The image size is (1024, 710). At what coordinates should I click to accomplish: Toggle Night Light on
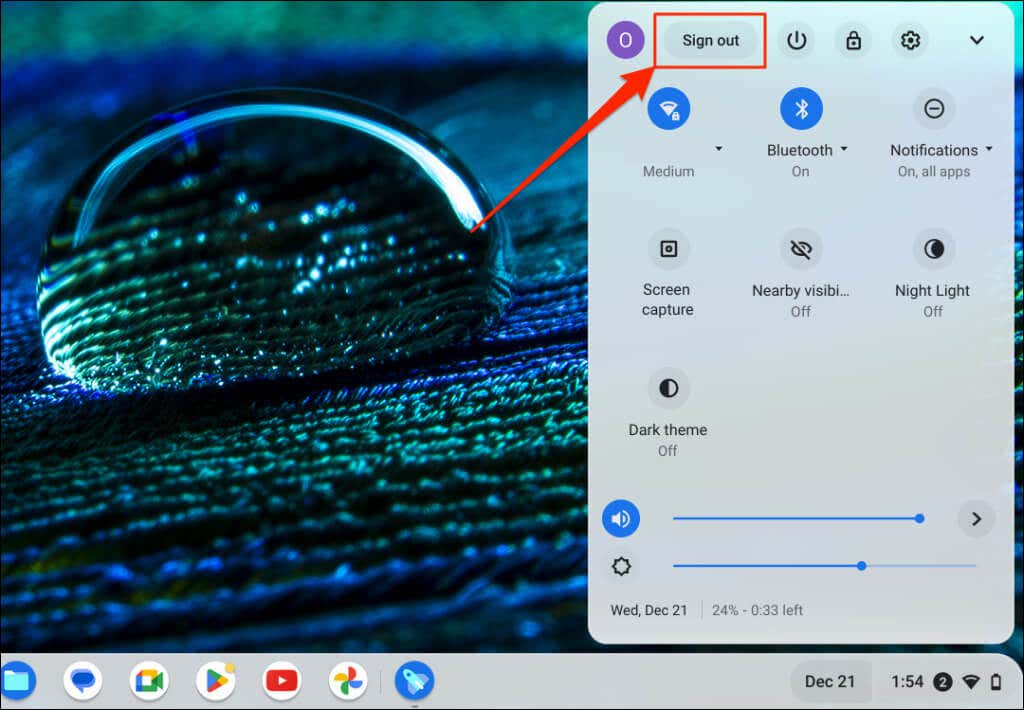point(934,249)
